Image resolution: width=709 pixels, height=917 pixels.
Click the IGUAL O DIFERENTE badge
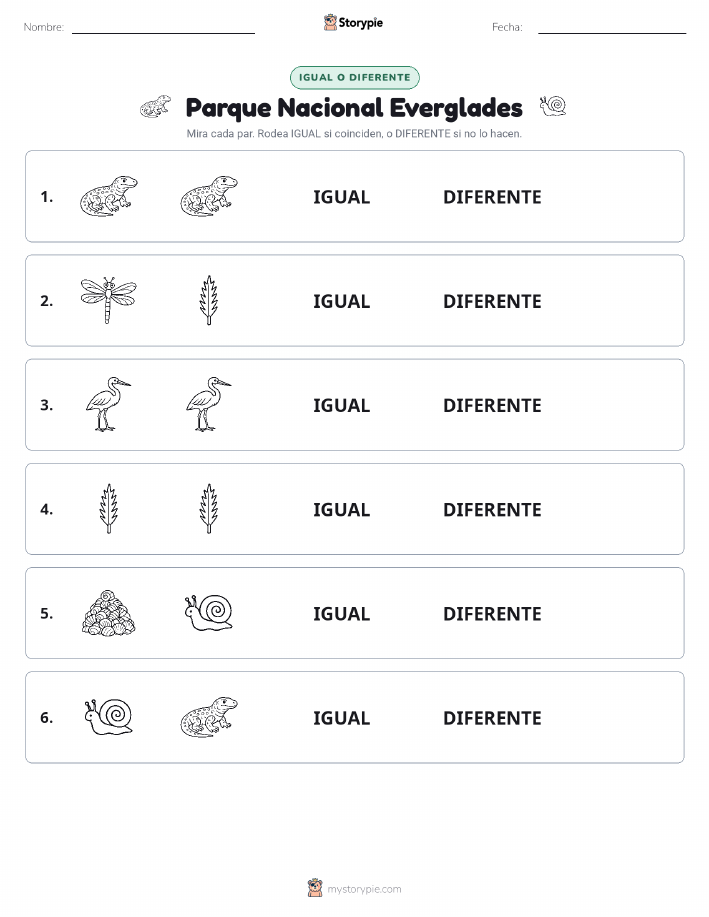[x=354, y=77]
